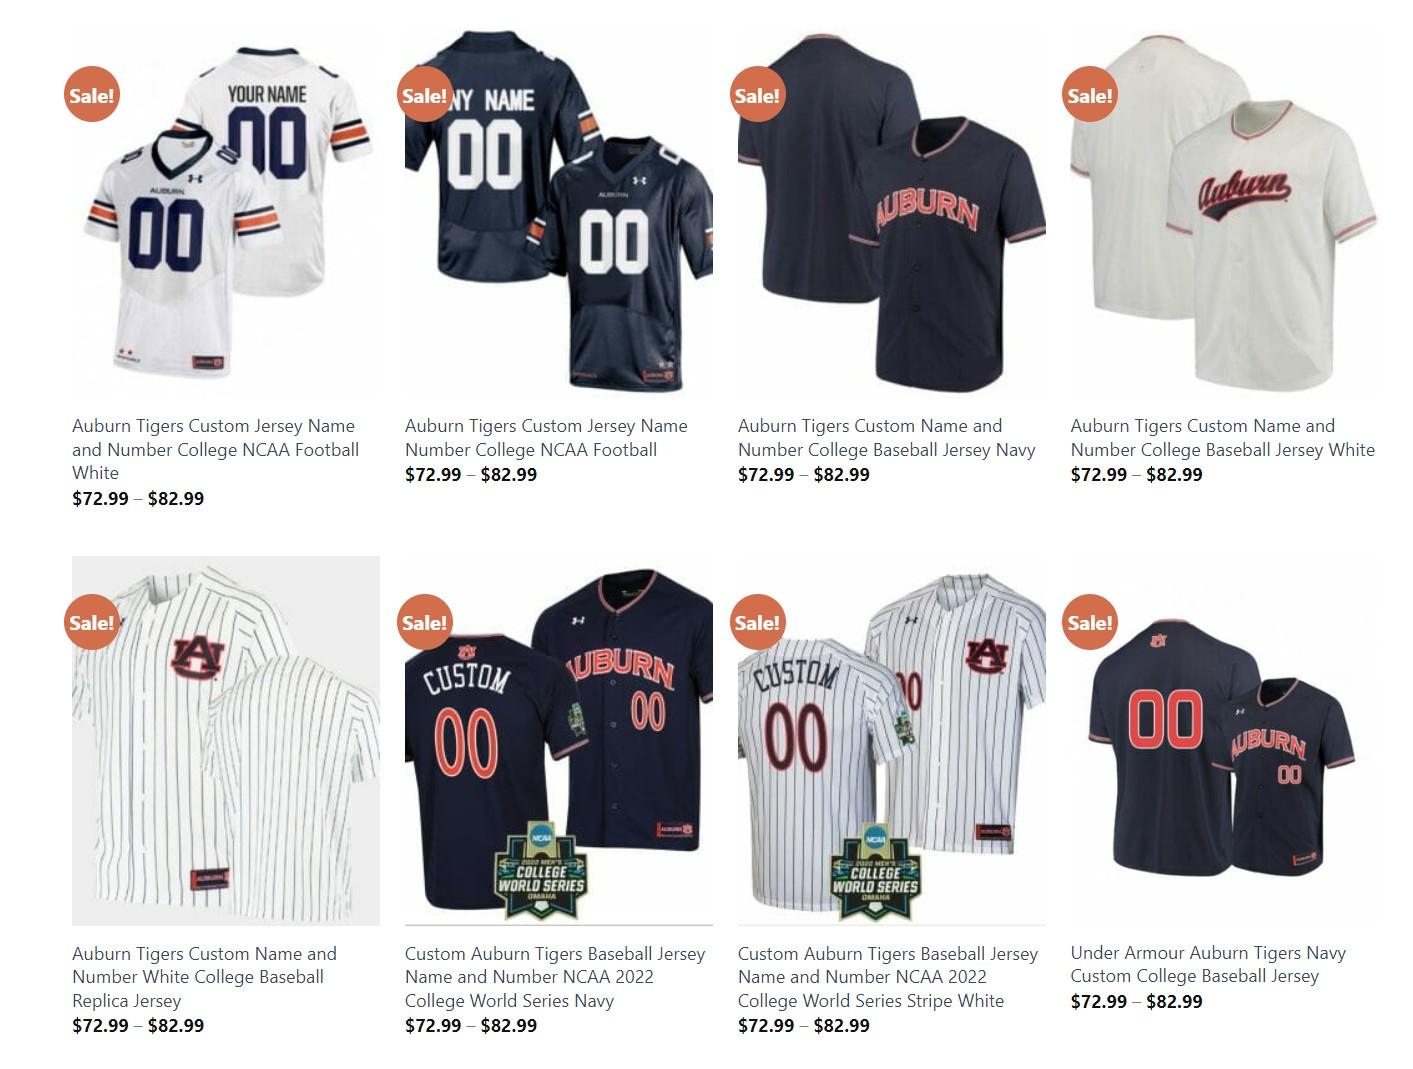The height and width of the screenshot is (1069, 1413).
Task: Open navy Auburn baseball jersey image
Action: coord(892,213)
